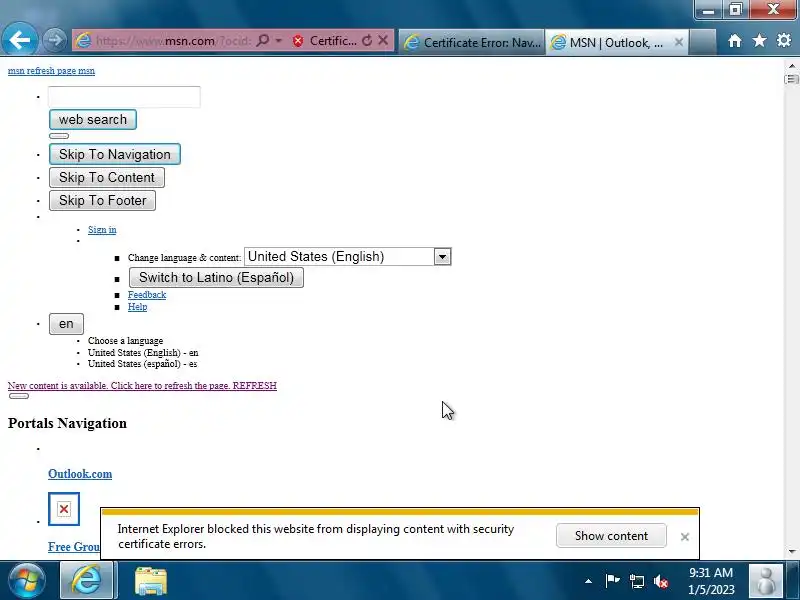Image resolution: width=800 pixels, height=600 pixels.
Task: Open a new blank tab
Action: coord(703,42)
